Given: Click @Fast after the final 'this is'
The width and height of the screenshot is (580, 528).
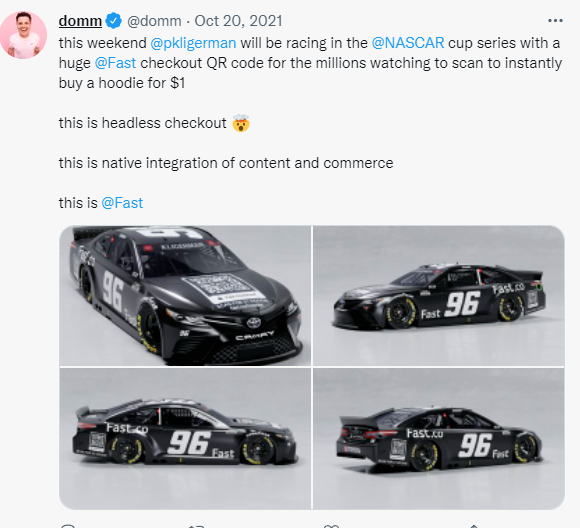Looking at the screenshot, I should [x=122, y=203].
